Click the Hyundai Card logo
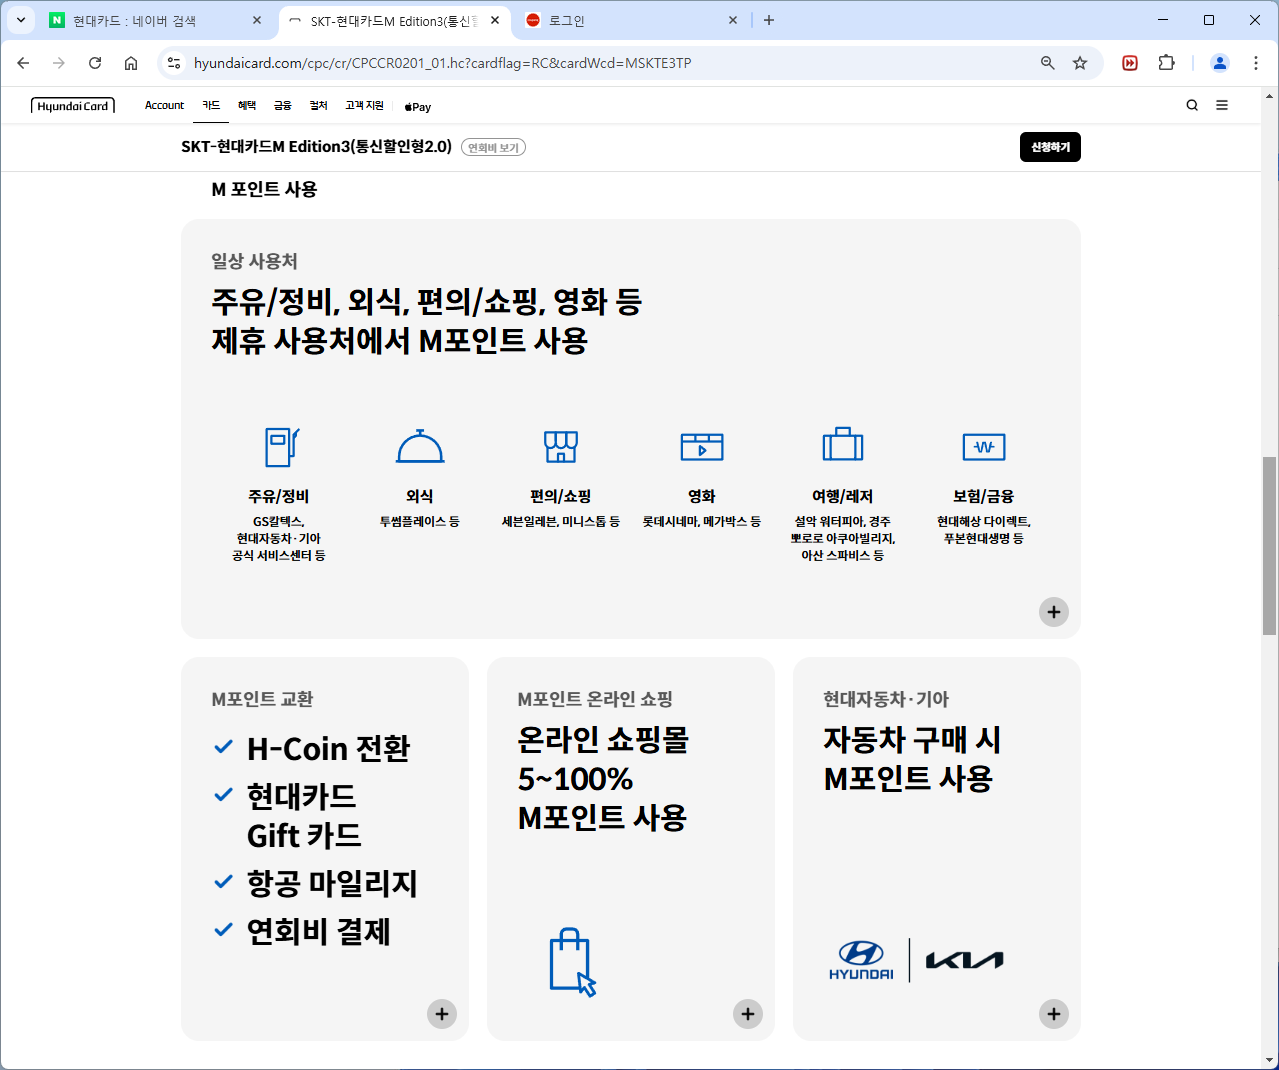Image resolution: width=1279 pixels, height=1070 pixels. (73, 106)
